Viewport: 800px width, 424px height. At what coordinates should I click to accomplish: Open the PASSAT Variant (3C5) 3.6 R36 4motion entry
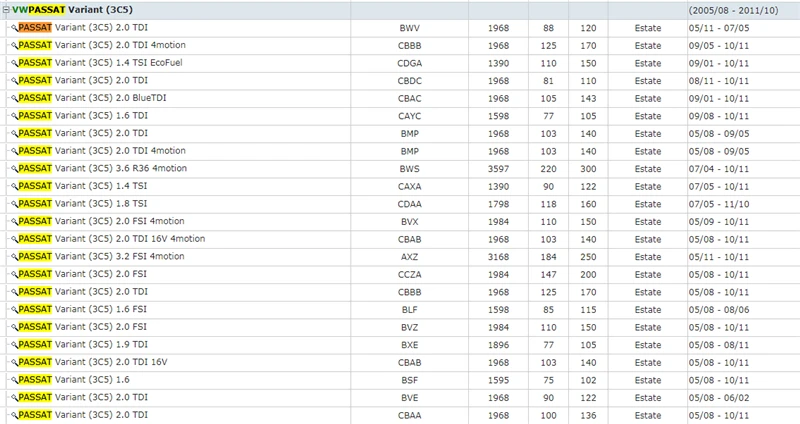pyautogui.click(x=103, y=168)
